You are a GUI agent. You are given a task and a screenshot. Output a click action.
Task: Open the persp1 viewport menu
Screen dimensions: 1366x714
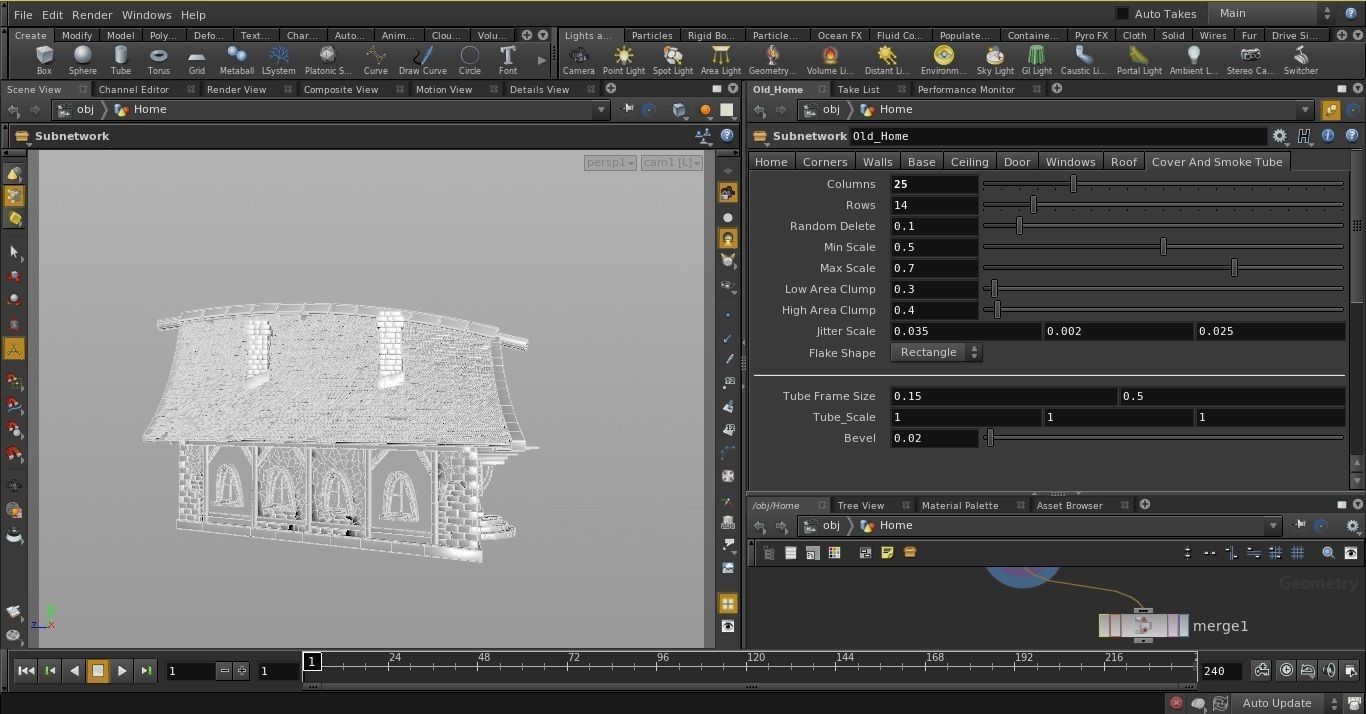(610, 162)
